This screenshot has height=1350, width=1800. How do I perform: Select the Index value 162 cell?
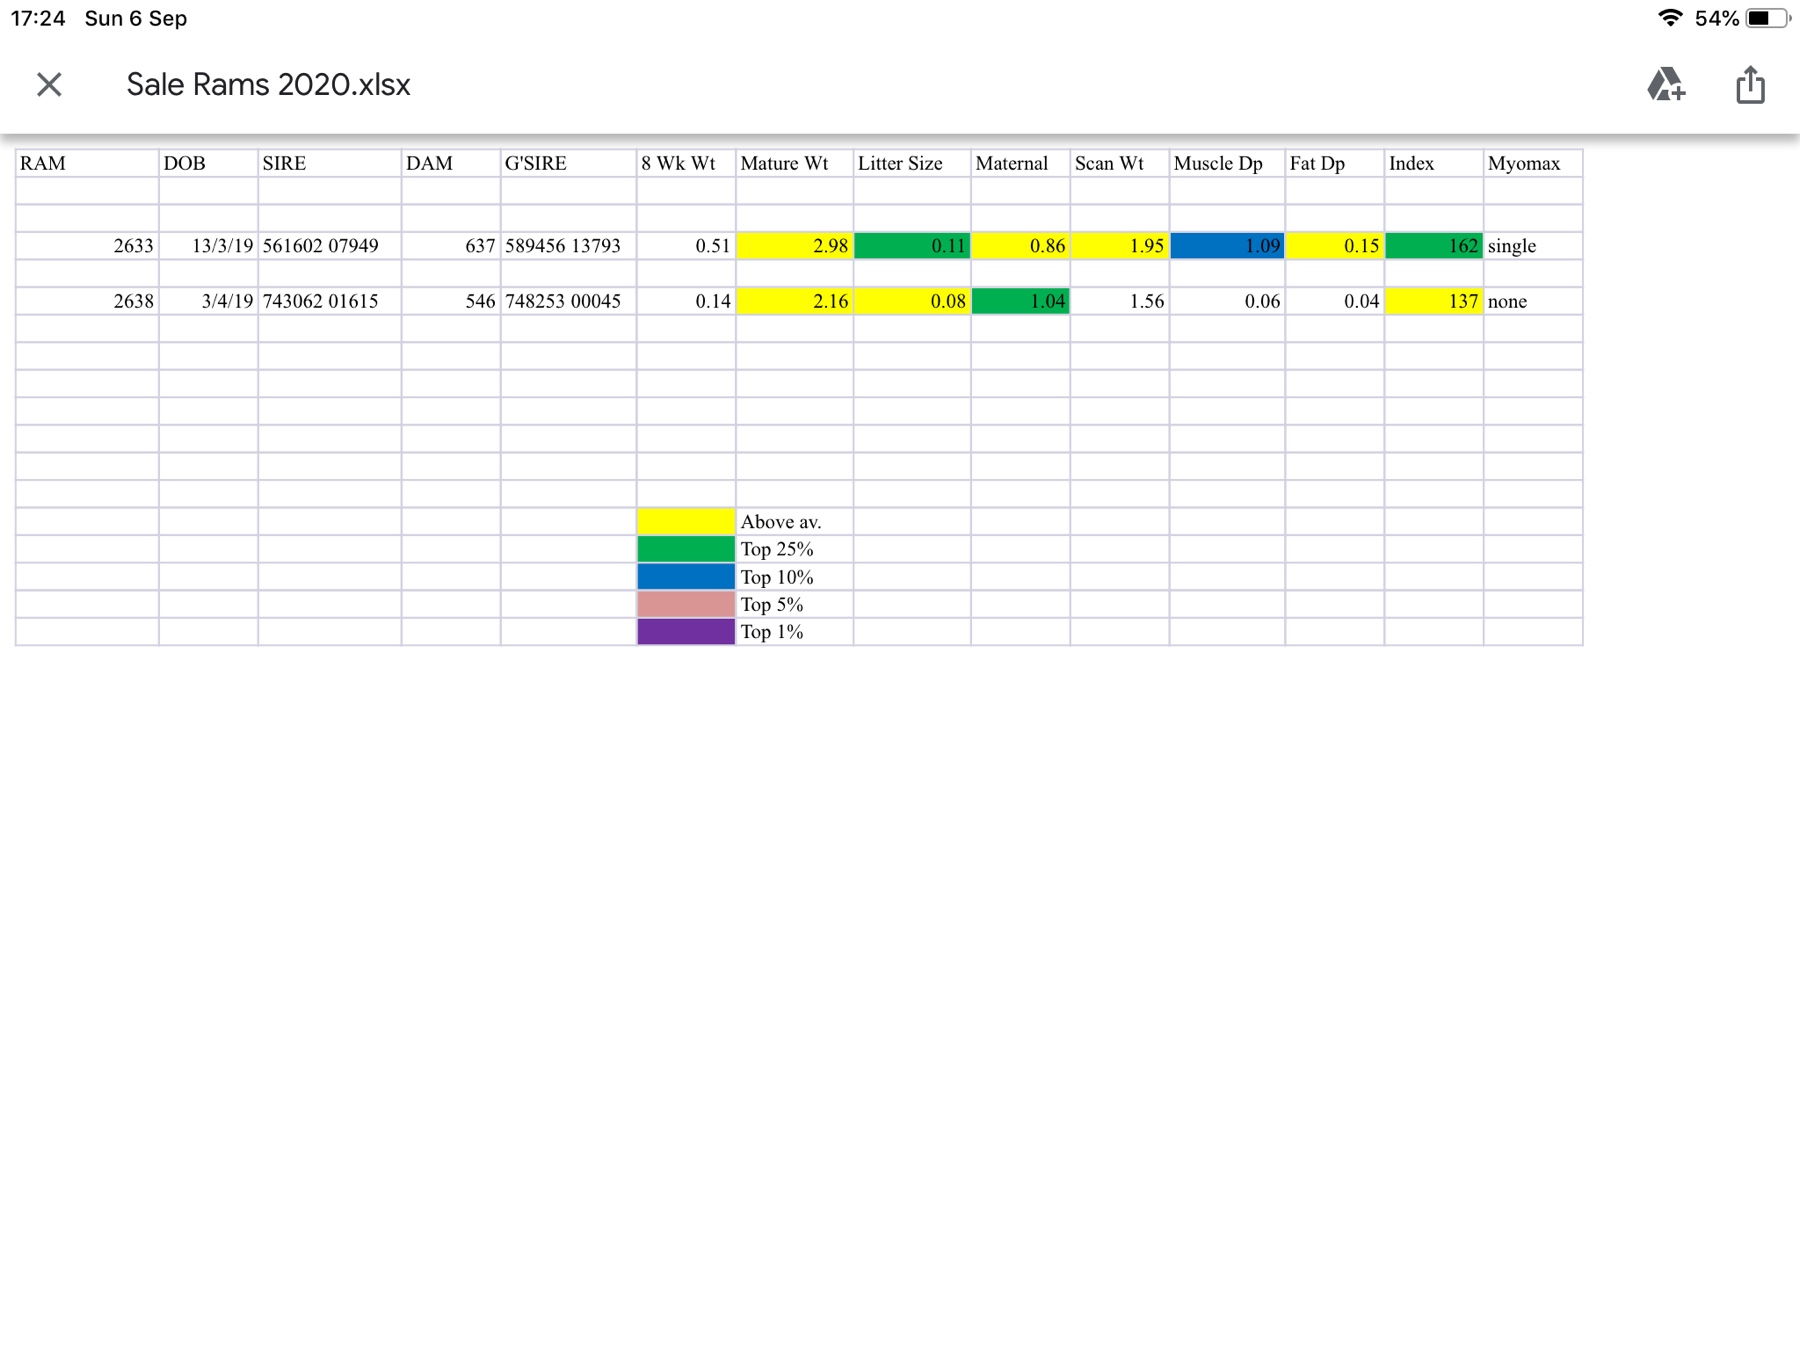click(x=1435, y=245)
